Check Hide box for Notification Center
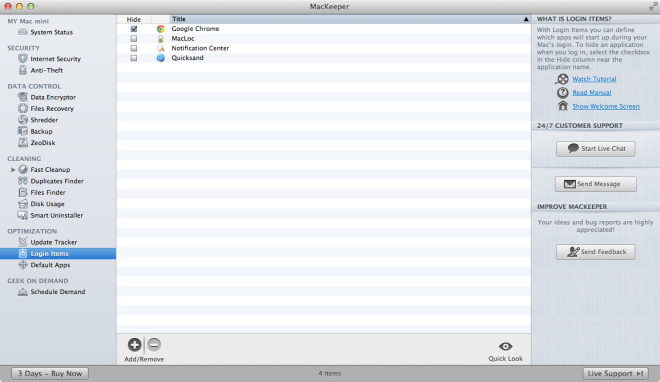Screen dimensions: 660x382 click(x=134, y=48)
